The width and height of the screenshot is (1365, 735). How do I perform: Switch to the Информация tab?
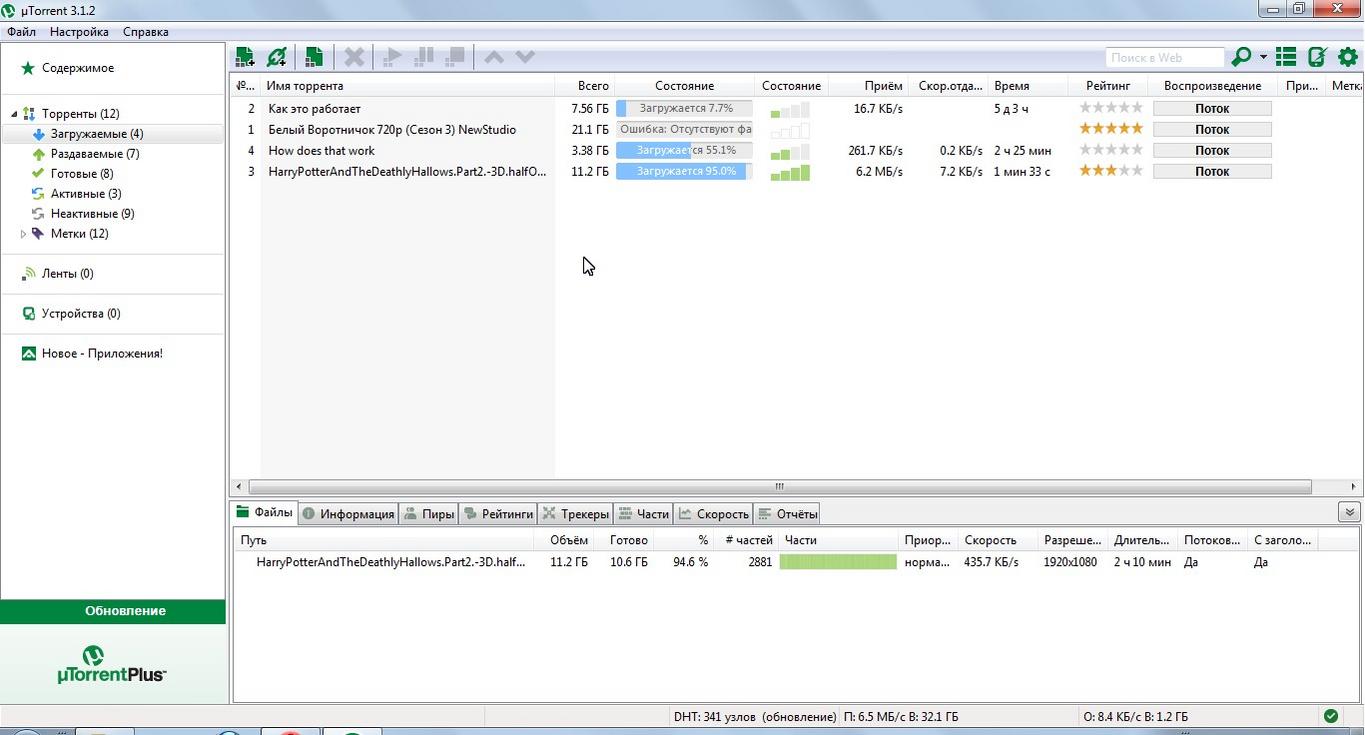coord(348,514)
